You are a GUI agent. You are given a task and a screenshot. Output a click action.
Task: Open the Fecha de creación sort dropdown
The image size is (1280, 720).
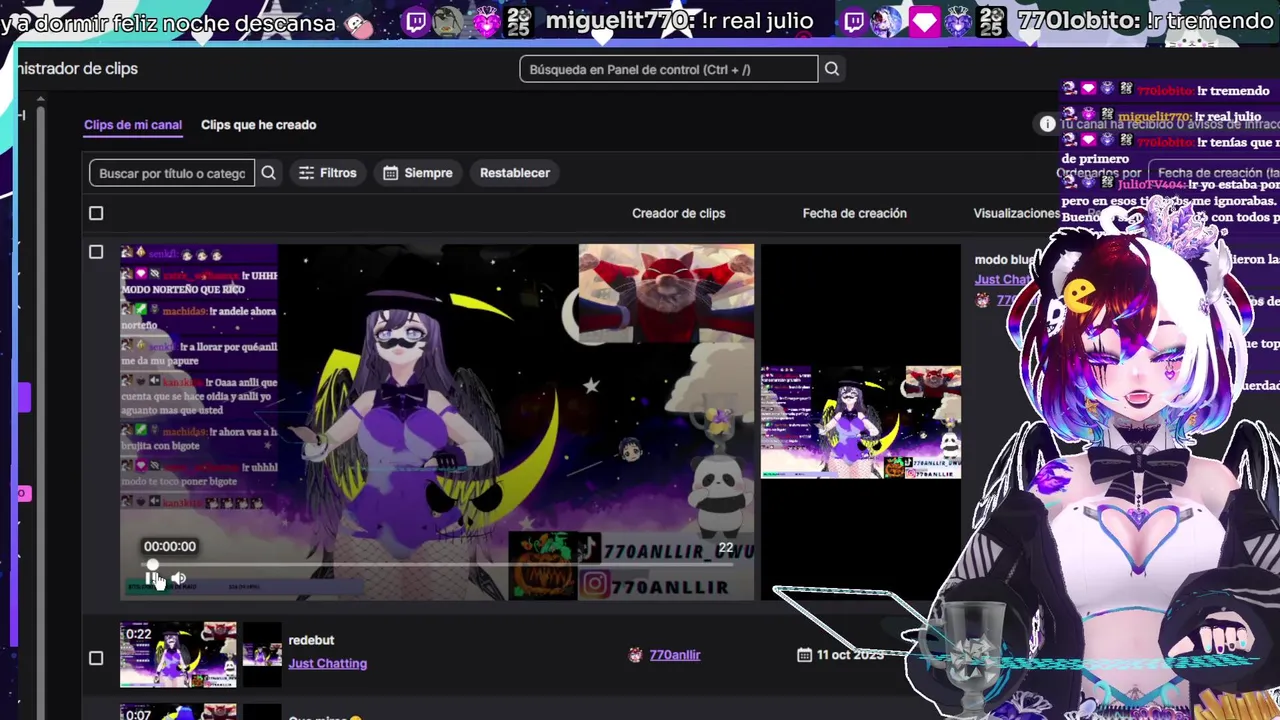(1213, 173)
